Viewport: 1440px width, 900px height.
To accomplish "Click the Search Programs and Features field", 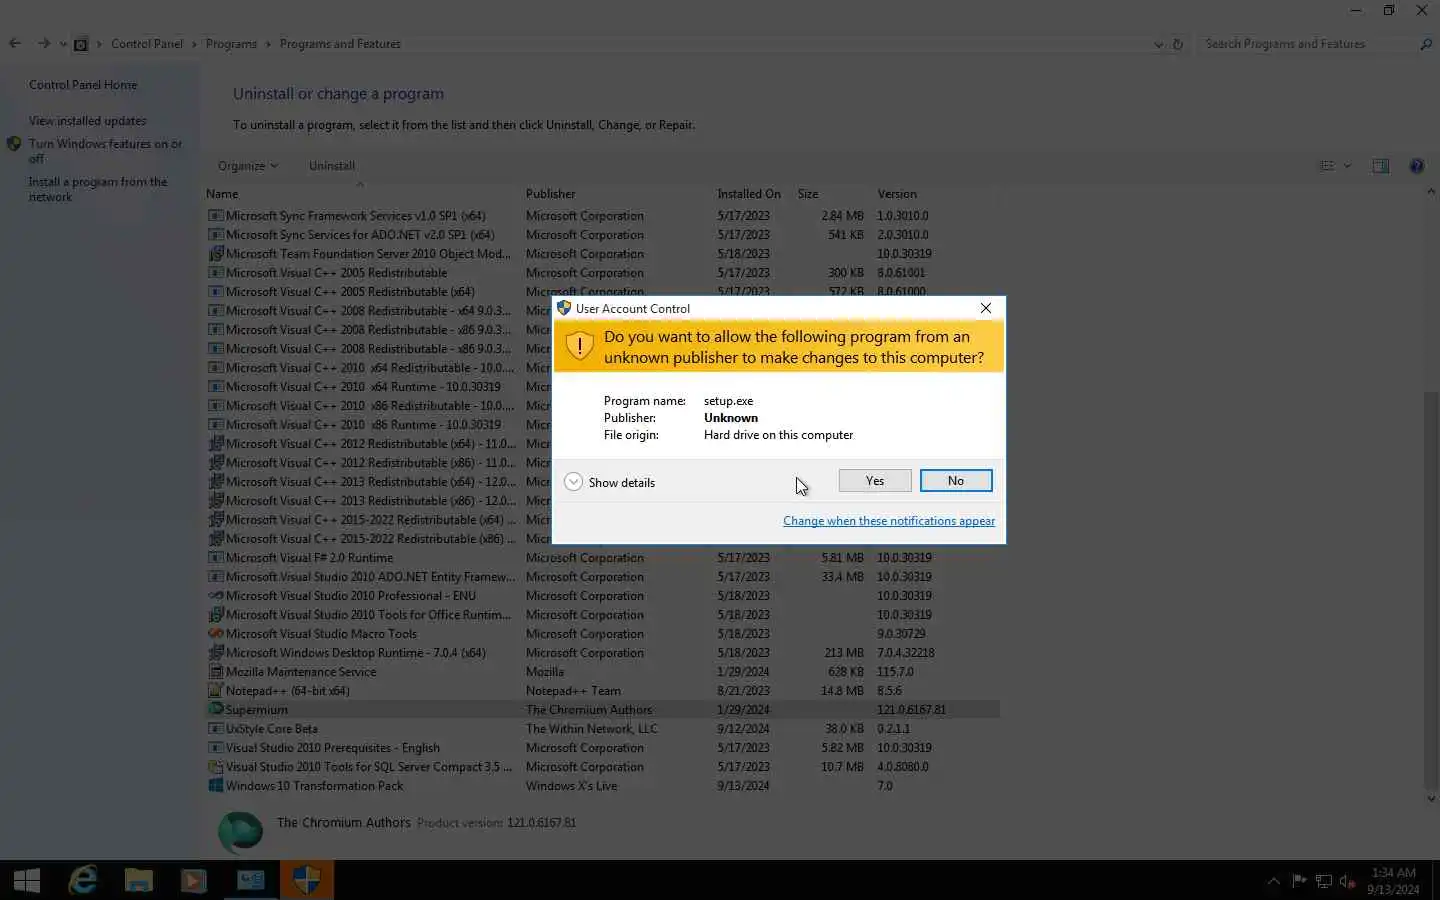I will [x=1308, y=44].
